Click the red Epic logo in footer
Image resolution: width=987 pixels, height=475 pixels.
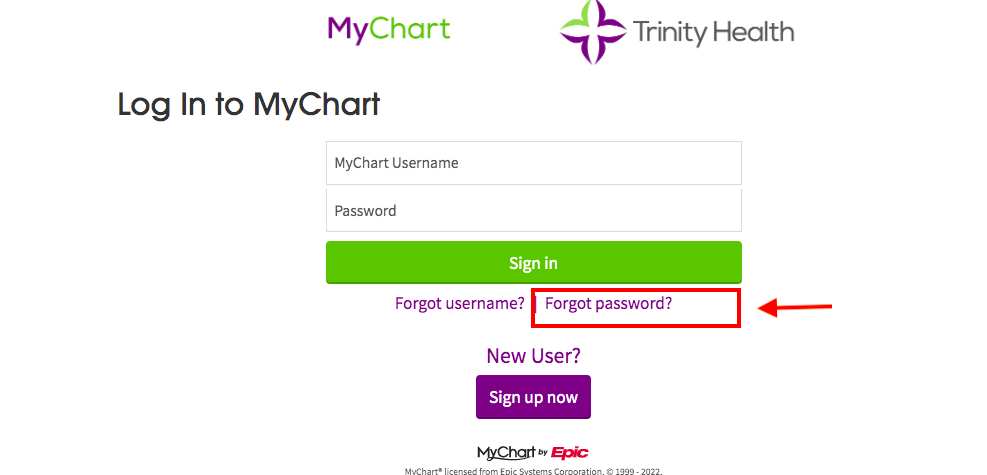pos(570,452)
